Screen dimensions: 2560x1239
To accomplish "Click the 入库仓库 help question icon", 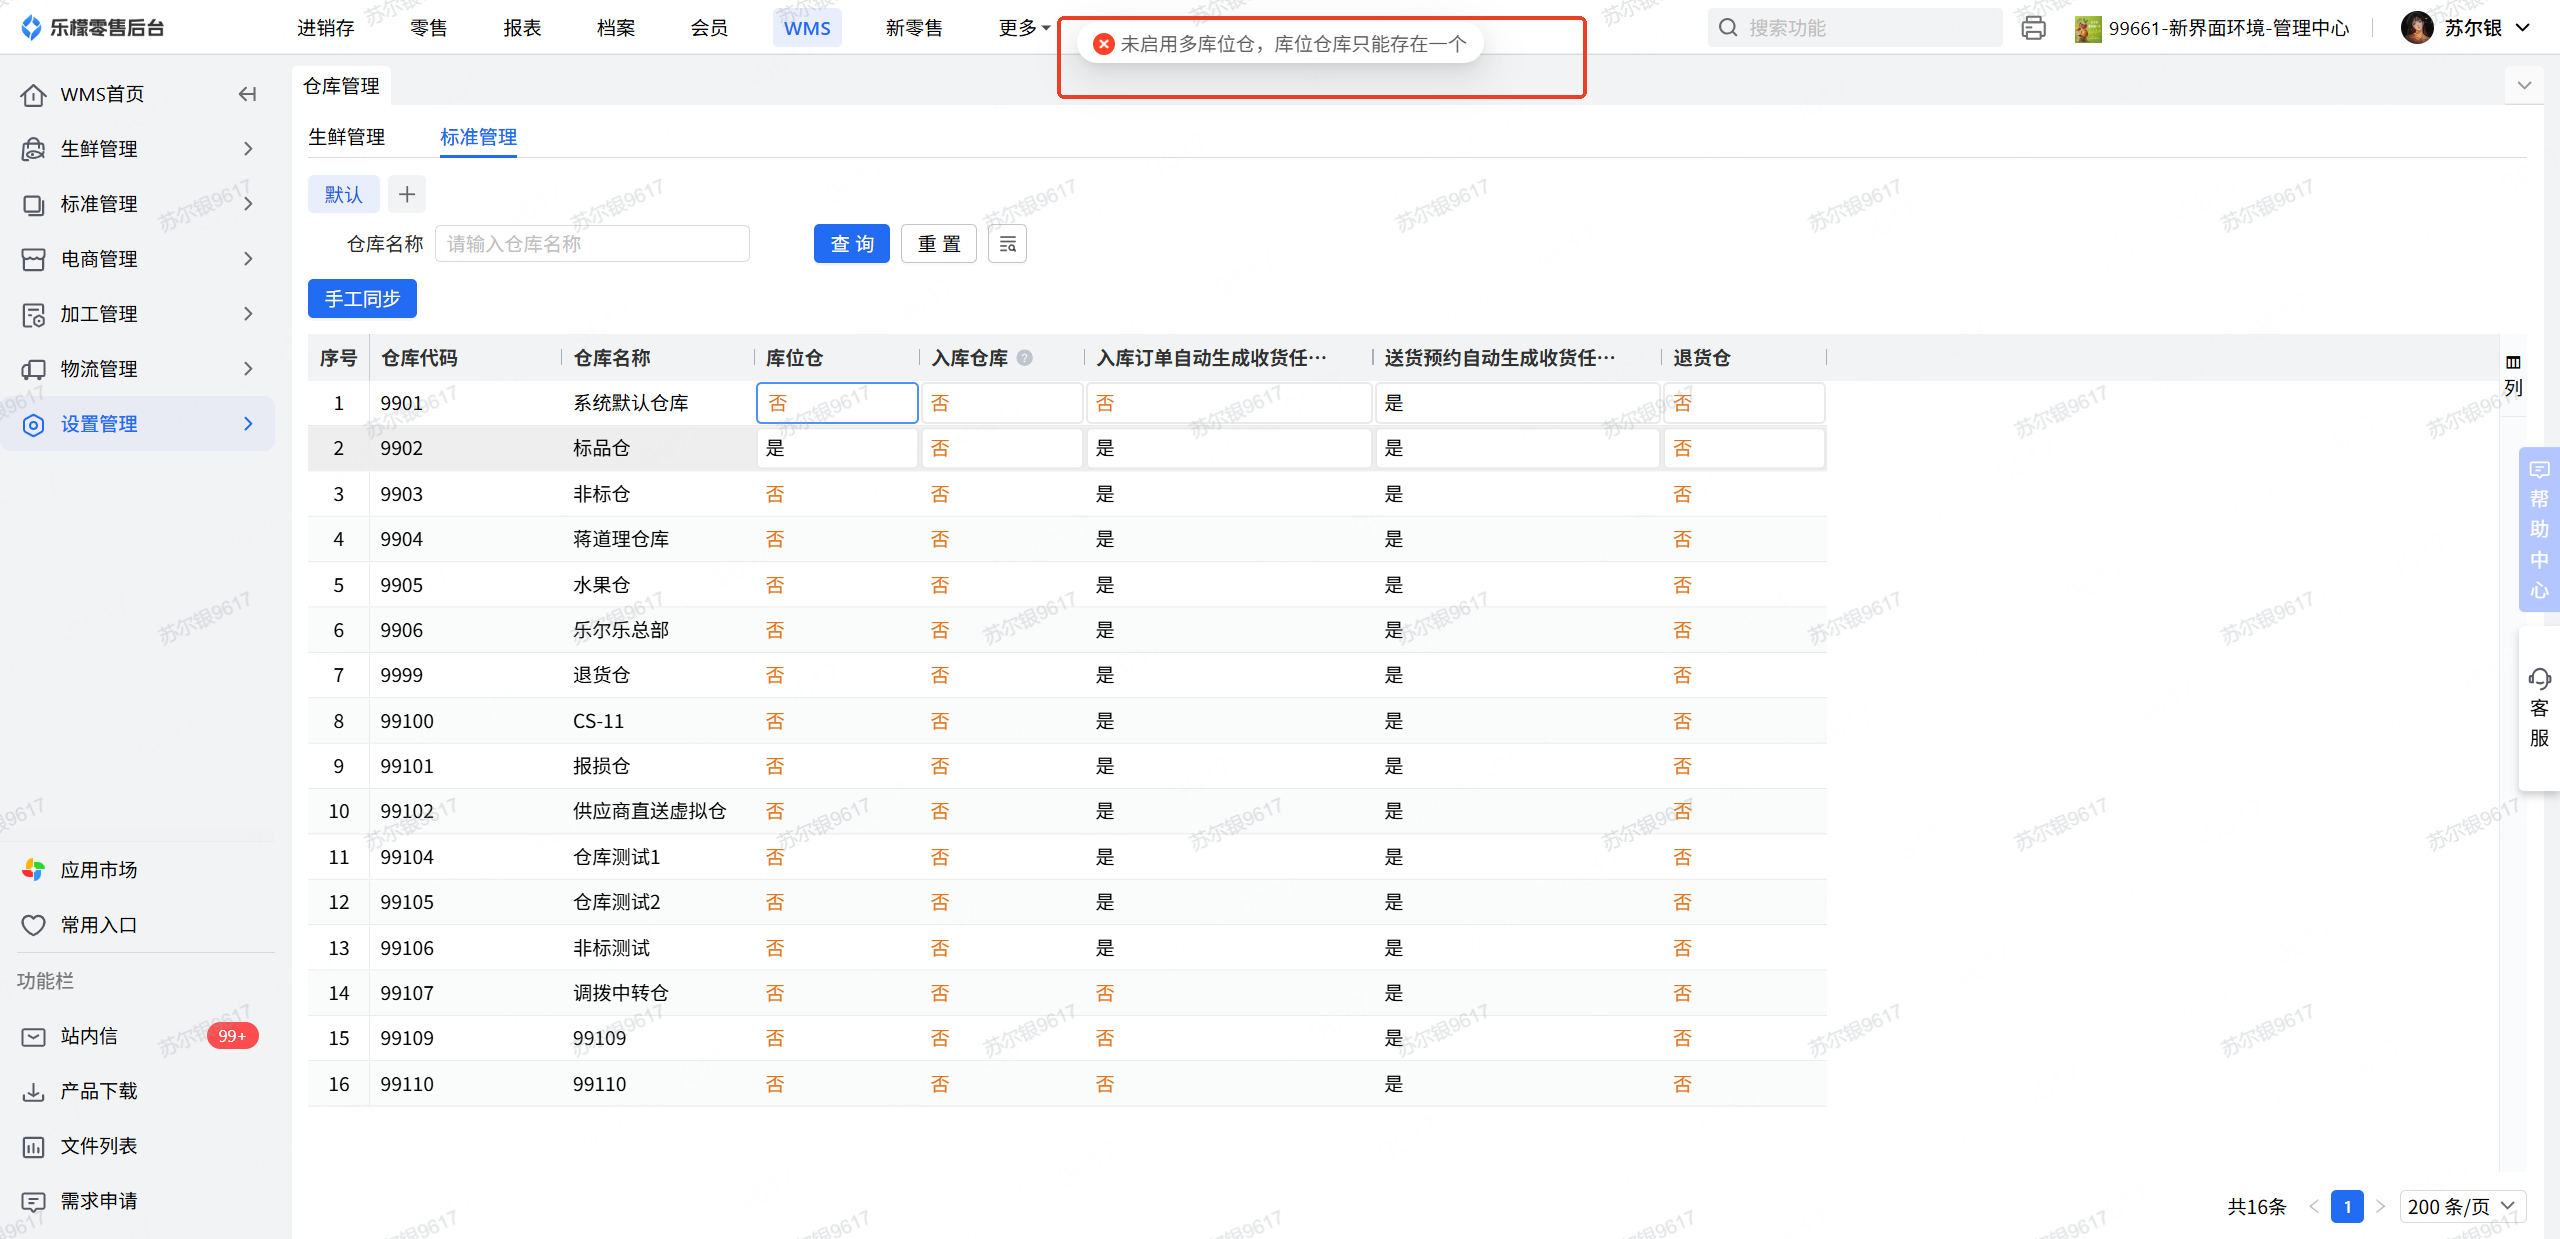I will tap(1025, 358).
